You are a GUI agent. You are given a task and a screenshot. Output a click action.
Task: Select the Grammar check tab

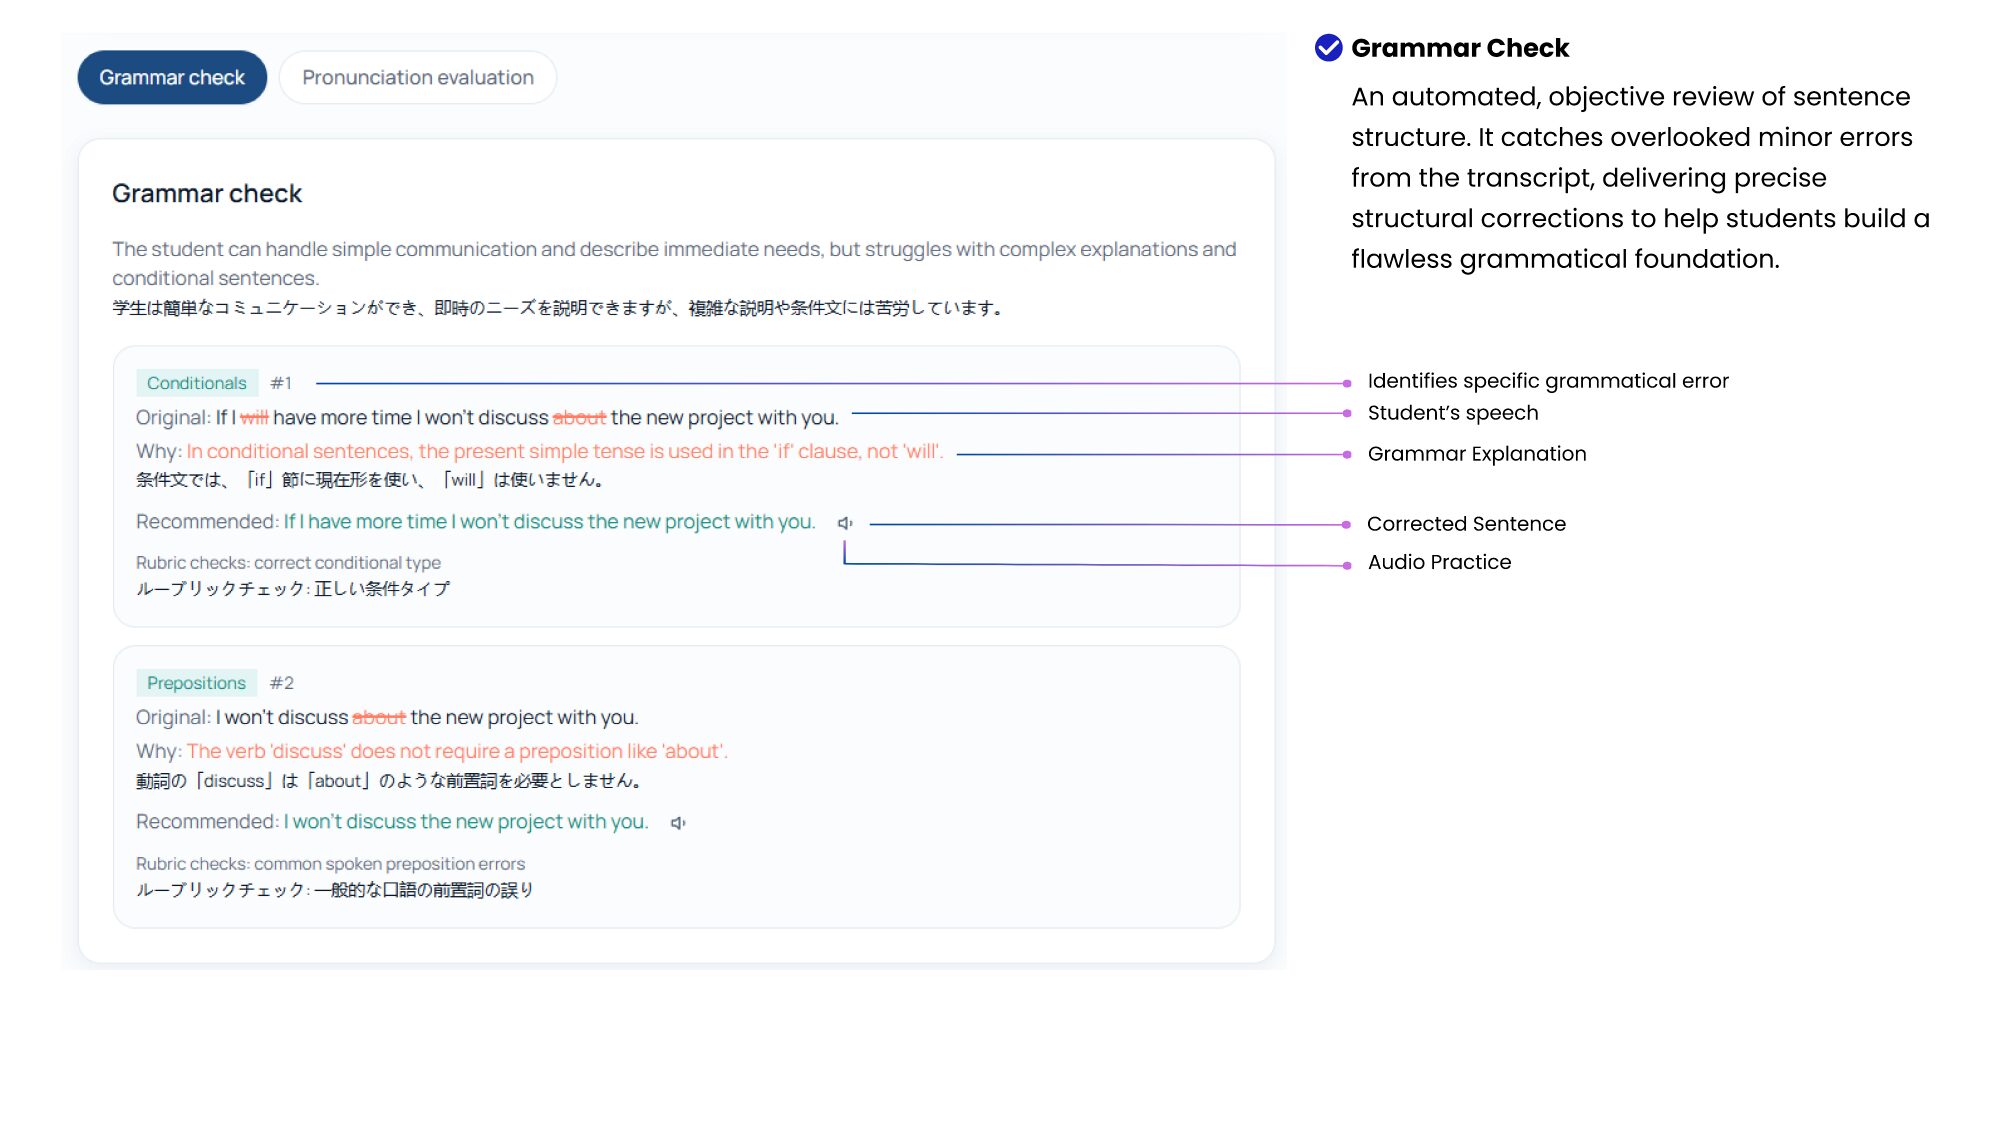point(172,77)
